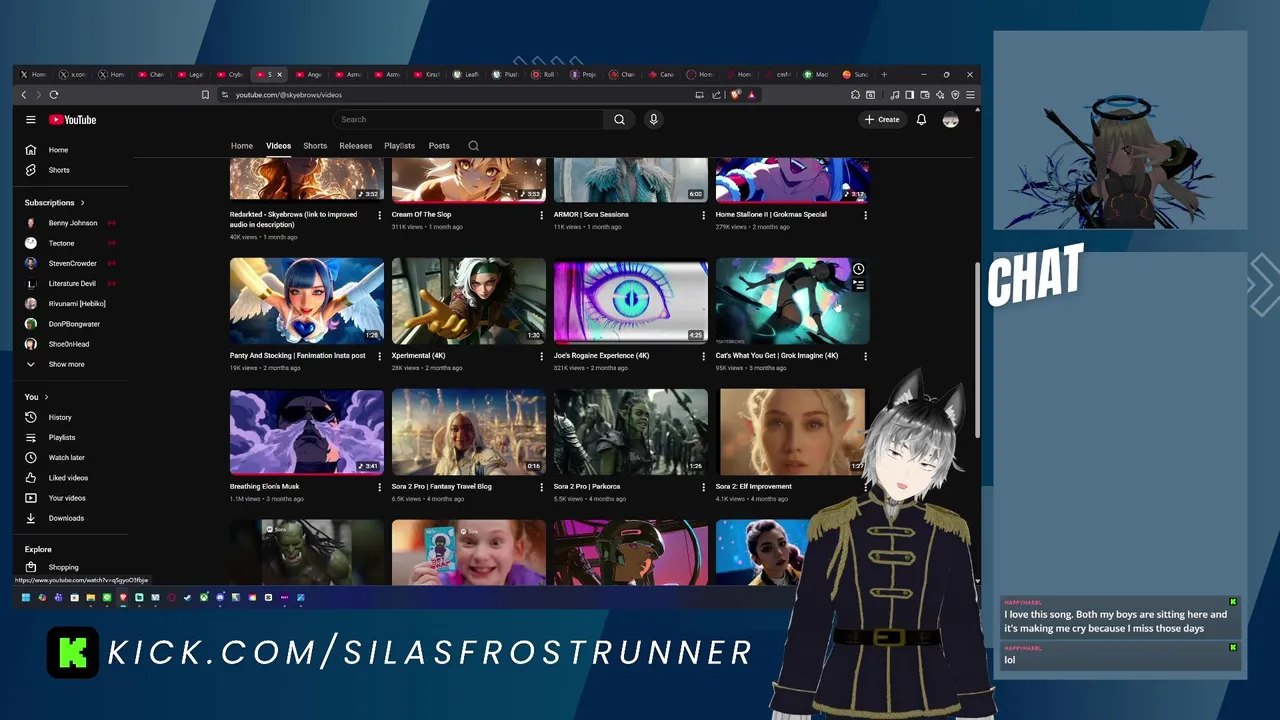Click the Brave Rewards triangle icon
The width and height of the screenshot is (1280, 720).
pyautogui.click(x=751, y=95)
